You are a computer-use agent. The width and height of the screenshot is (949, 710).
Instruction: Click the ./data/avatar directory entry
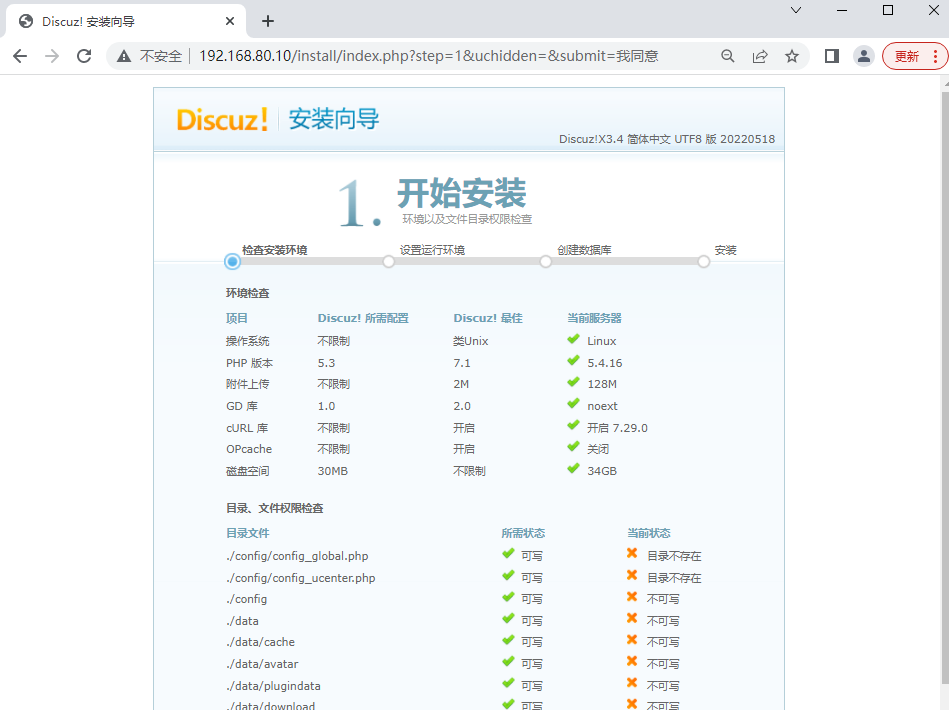click(x=262, y=664)
